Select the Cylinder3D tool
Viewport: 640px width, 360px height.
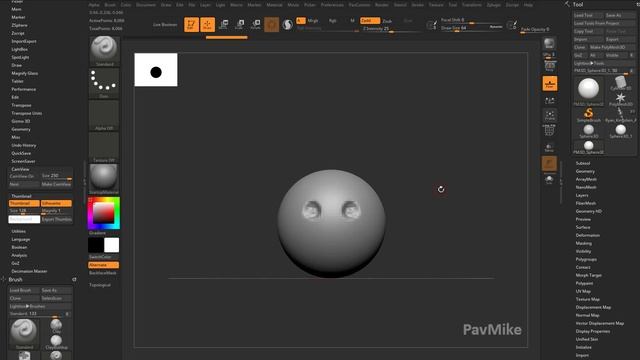(x=620, y=83)
